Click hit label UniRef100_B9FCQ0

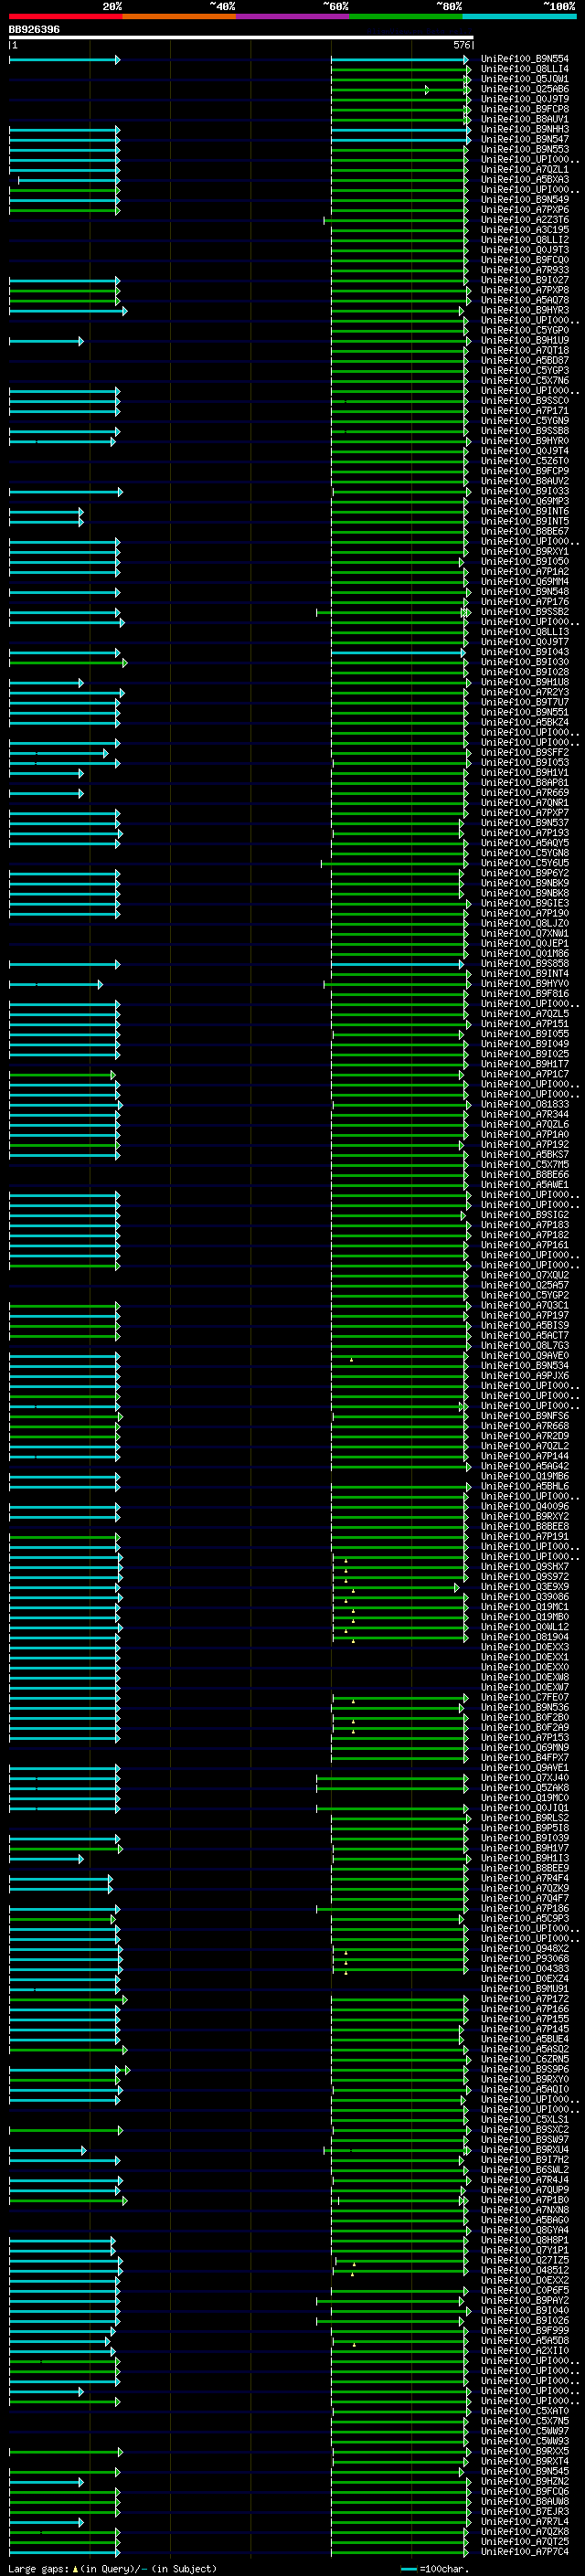525,260
